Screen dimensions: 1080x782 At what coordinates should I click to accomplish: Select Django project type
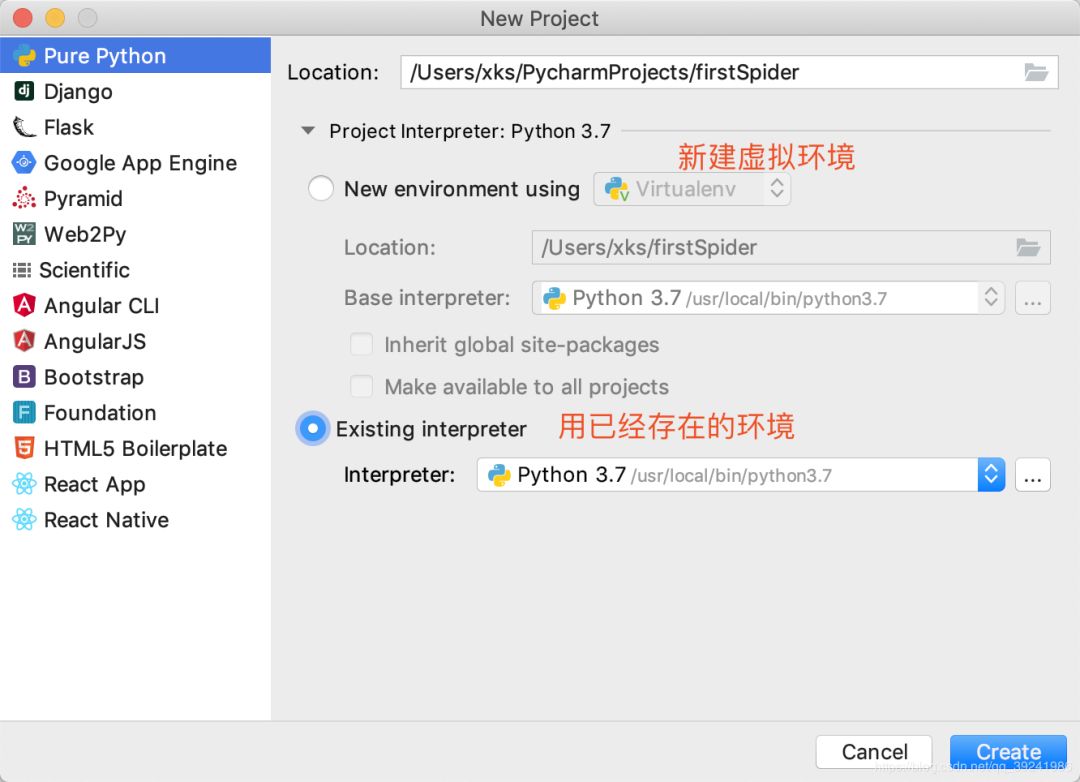pos(135,91)
